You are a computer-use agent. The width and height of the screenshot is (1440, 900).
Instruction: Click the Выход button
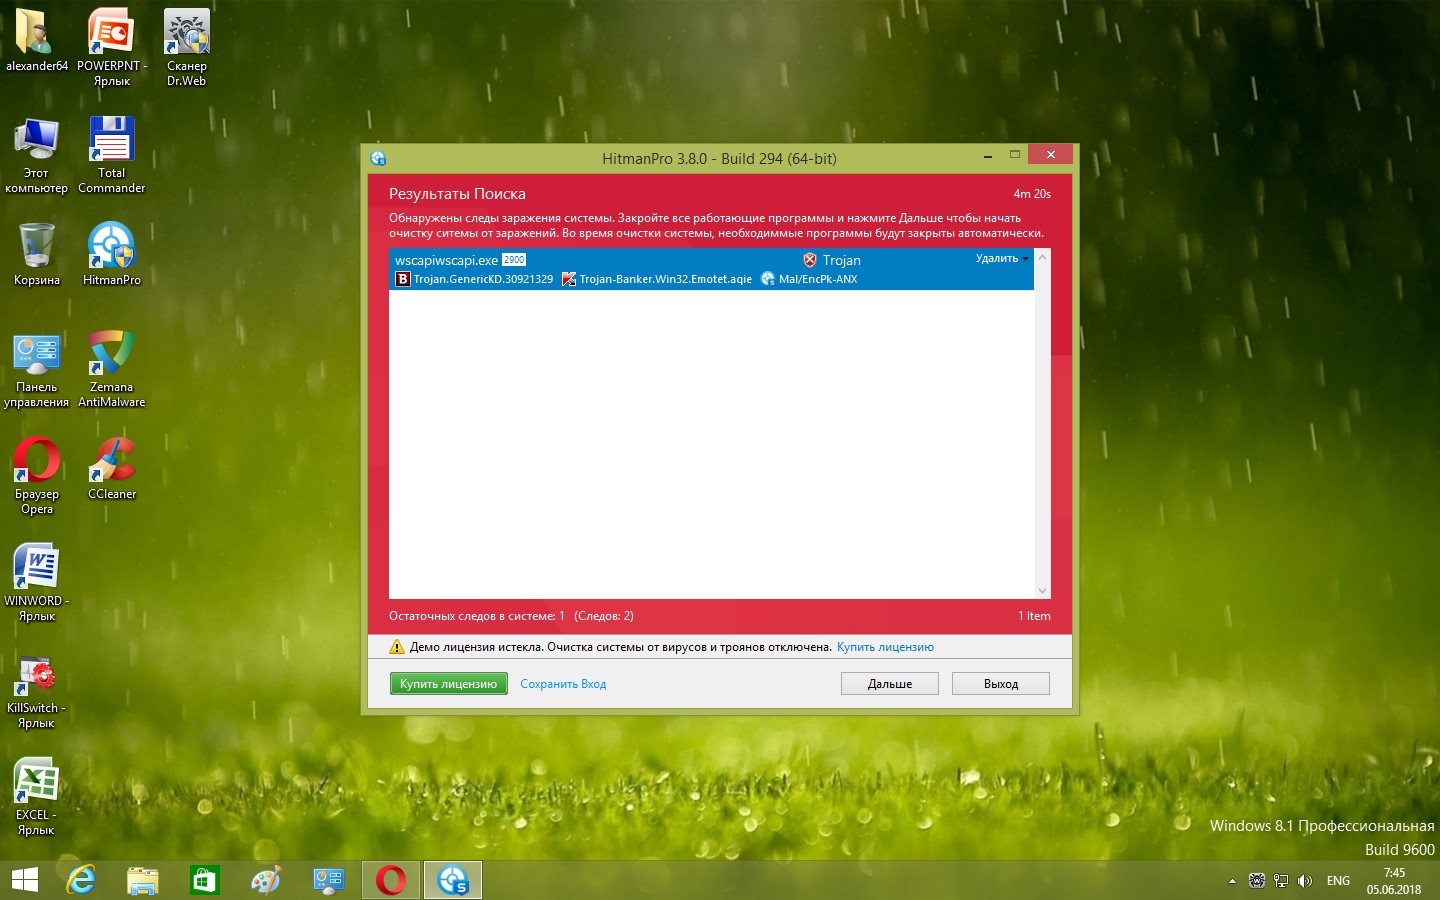[1001, 684]
